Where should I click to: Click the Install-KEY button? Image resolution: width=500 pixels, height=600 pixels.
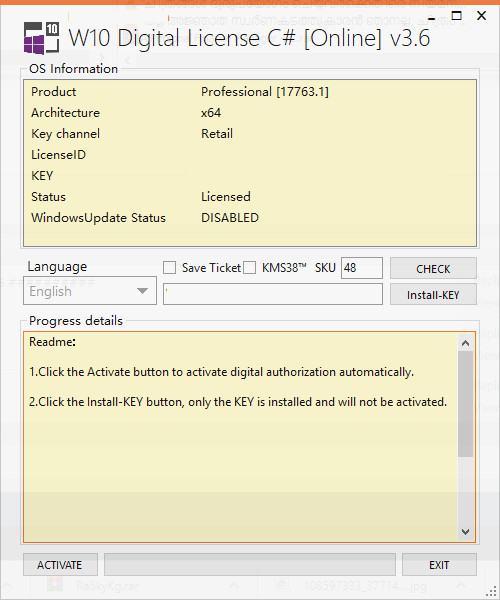pos(433,295)
